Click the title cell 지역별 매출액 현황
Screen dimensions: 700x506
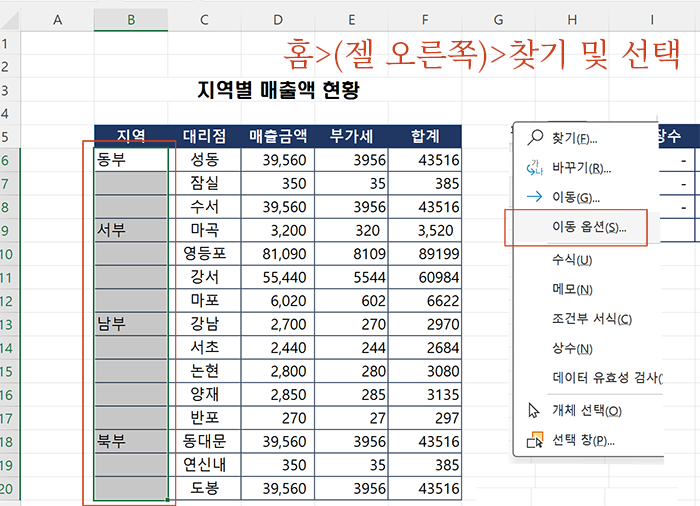(278, 90)
